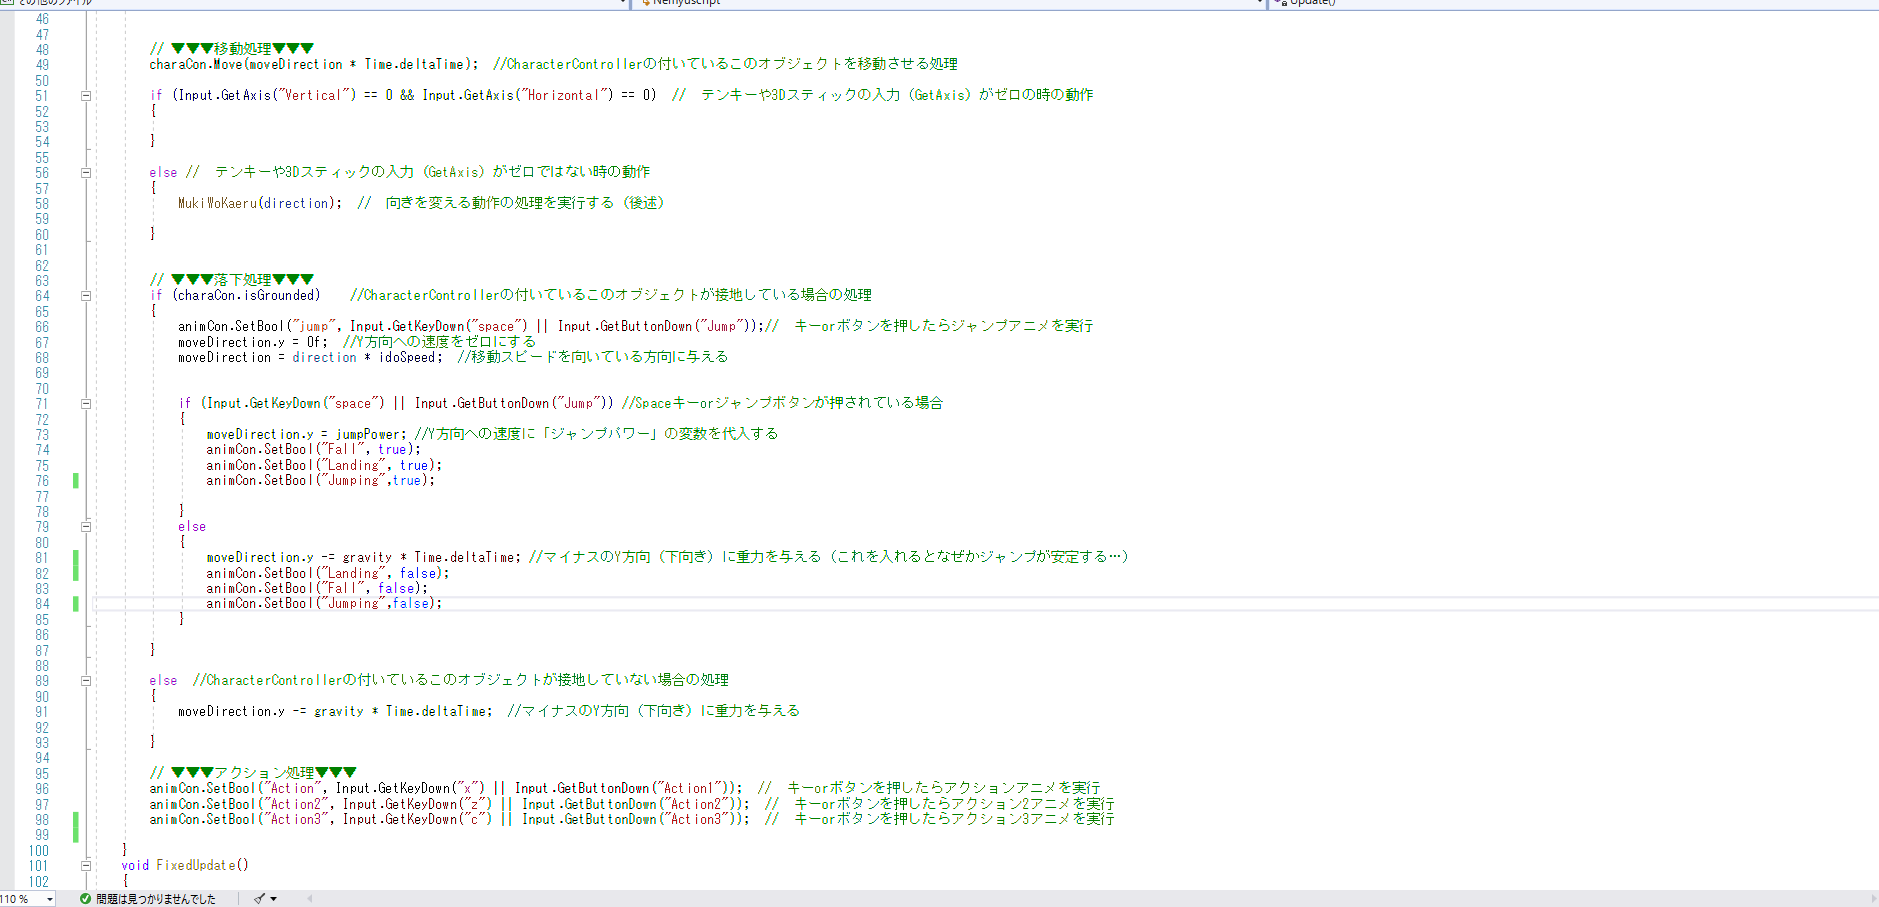
Task: Click the left horizontal scrollbar arrow
Action: (x=310, y=898)
